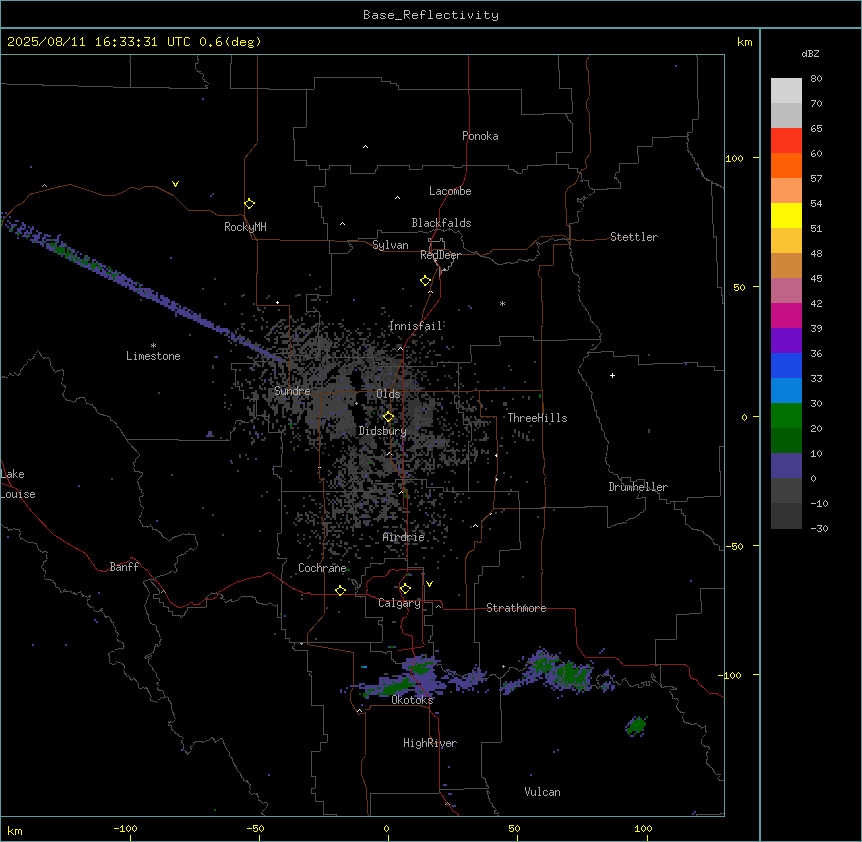Click the RockyMH label
Screen dimensions: 862x842
tap(245, 227)
